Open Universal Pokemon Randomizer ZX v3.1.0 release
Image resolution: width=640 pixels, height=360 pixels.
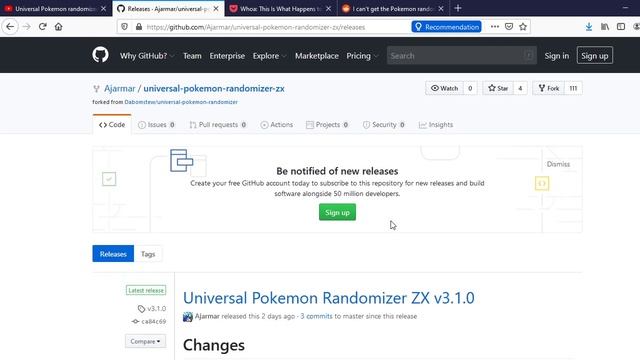(x=329, y=298)
